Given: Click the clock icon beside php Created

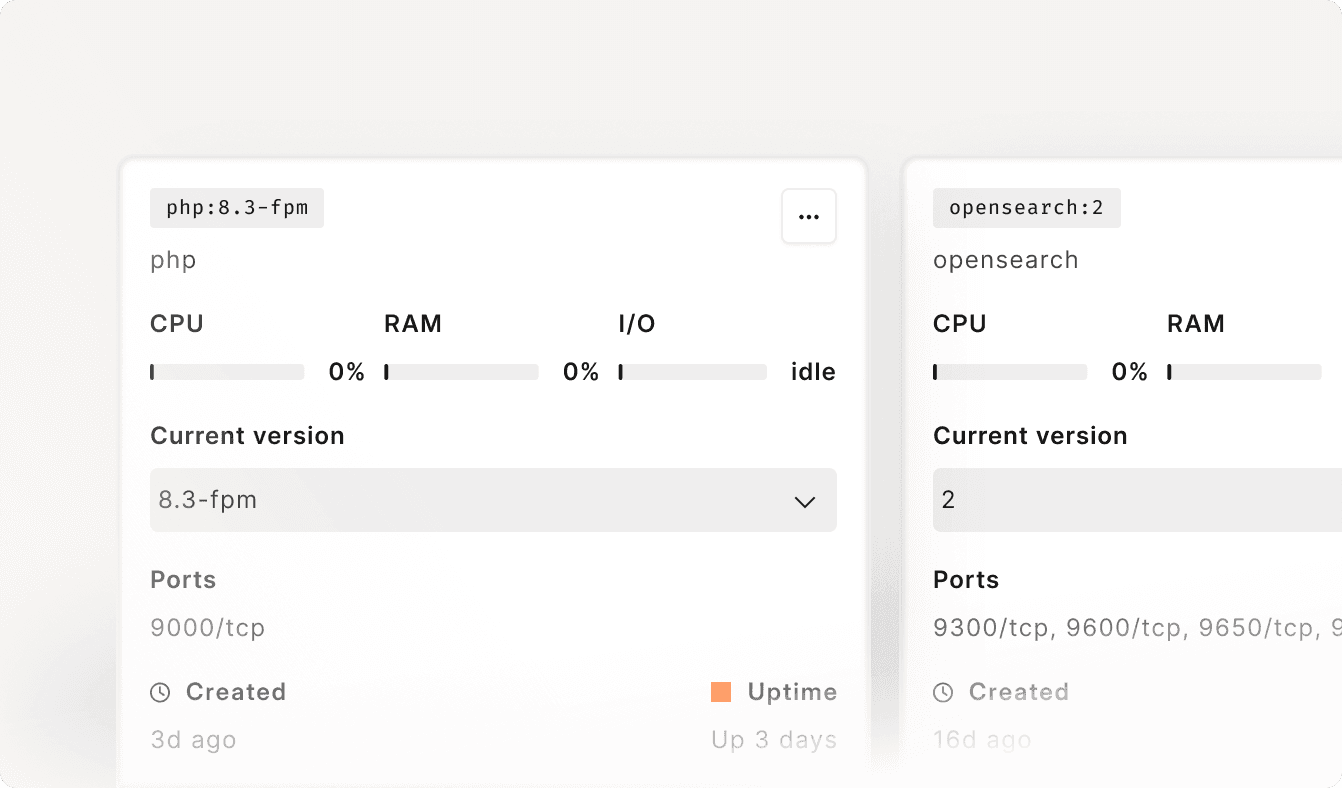Looking at the screenshot, I should (160, 692).
